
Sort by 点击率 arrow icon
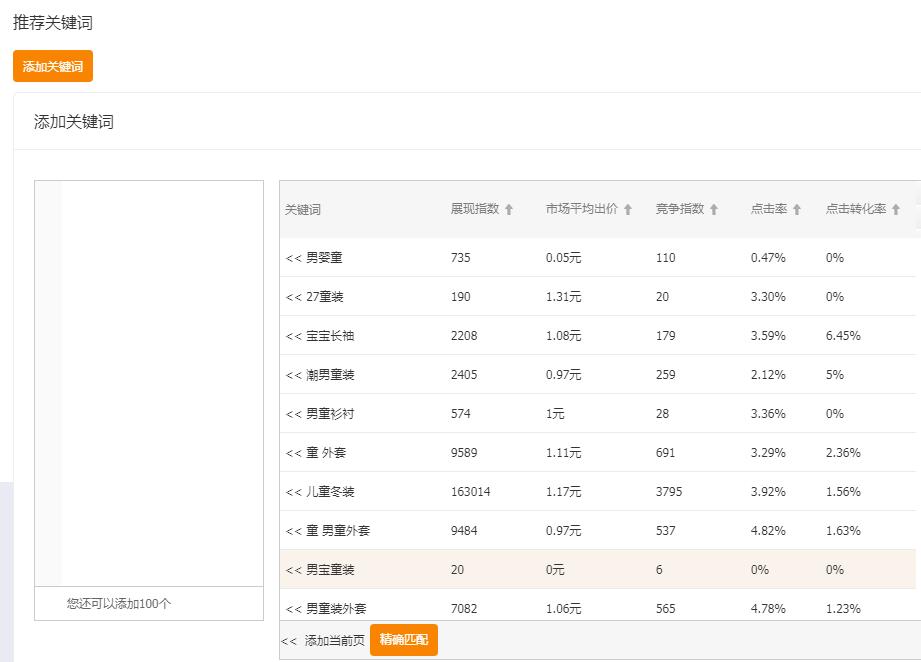tap(796, 209)
